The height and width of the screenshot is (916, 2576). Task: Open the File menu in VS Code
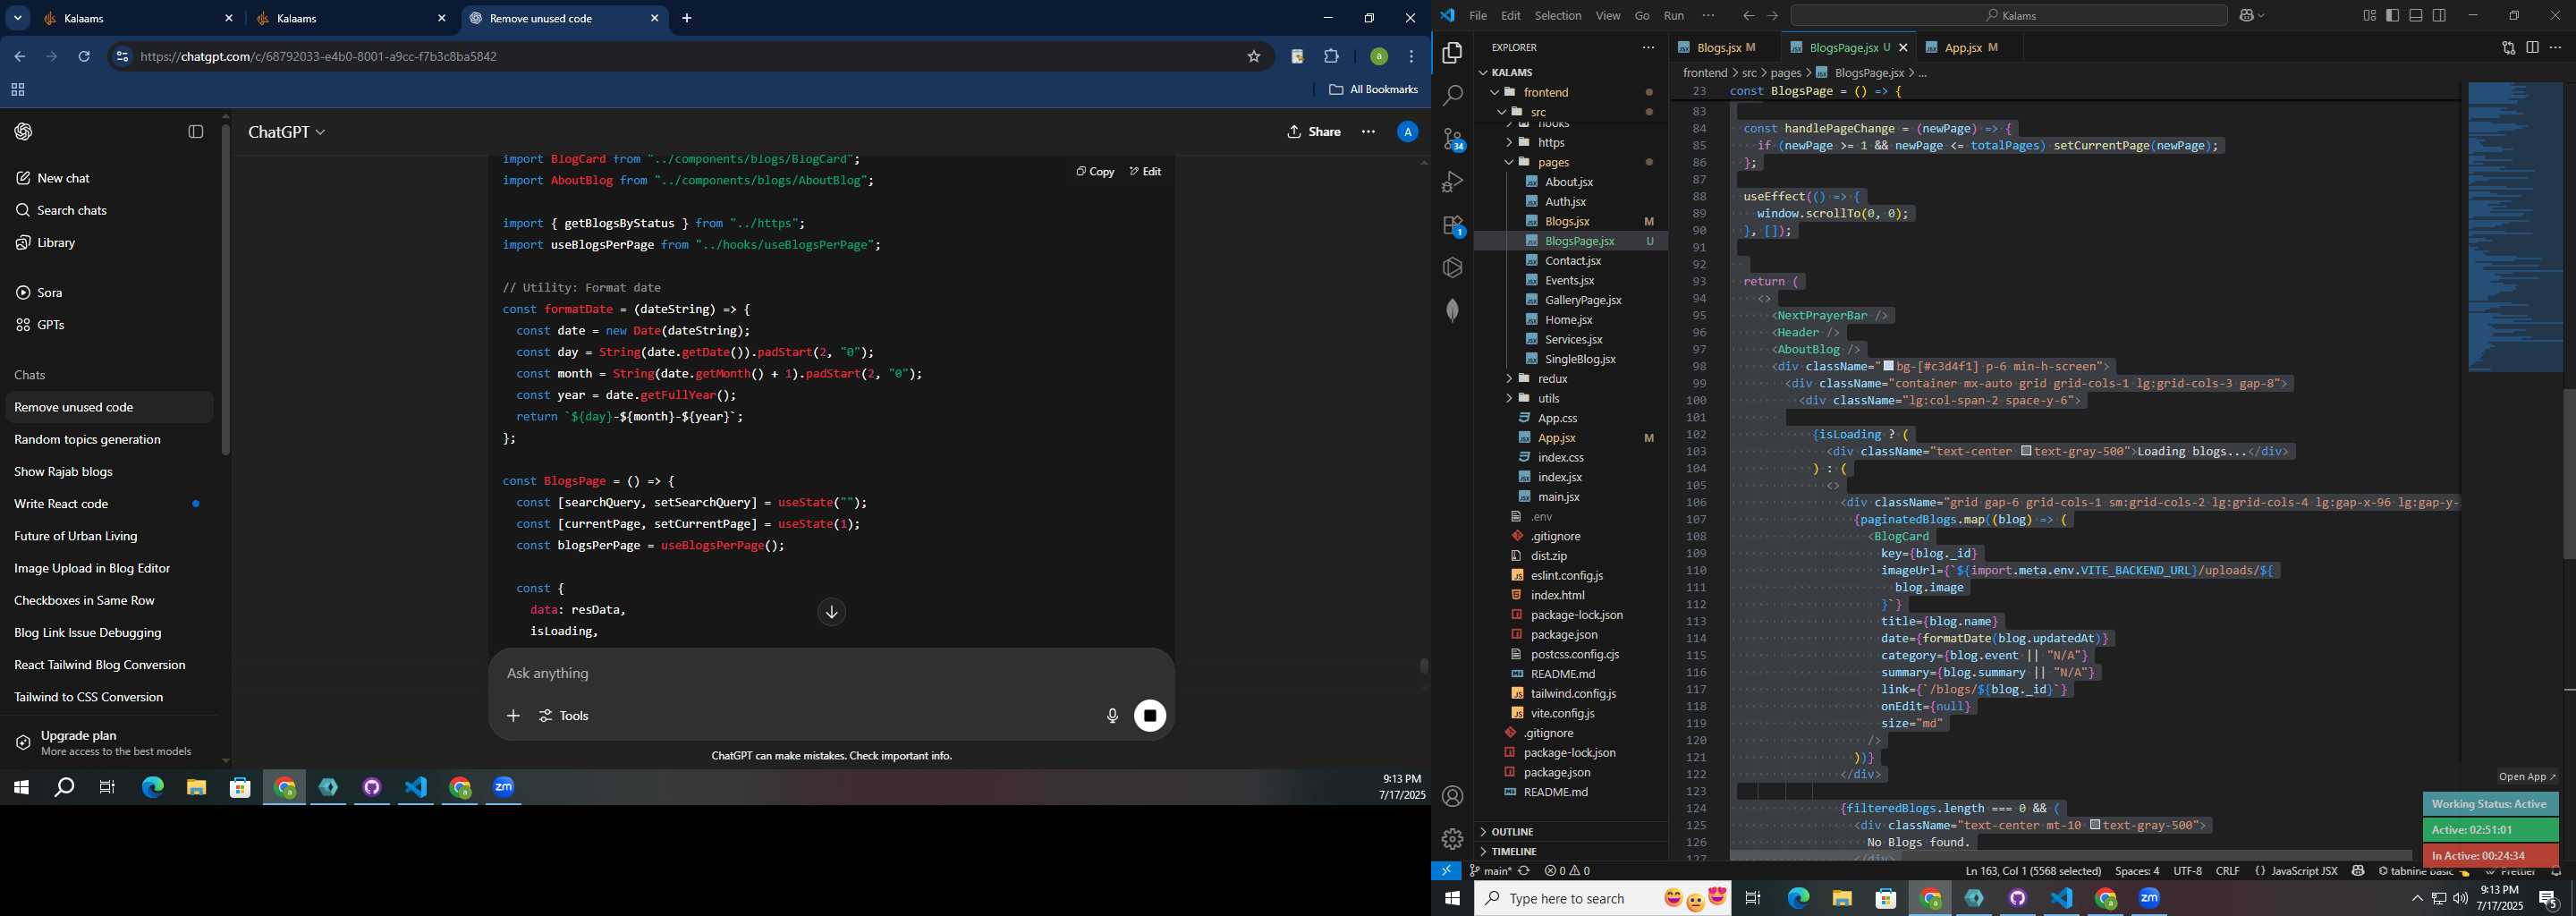[1477, 15]
